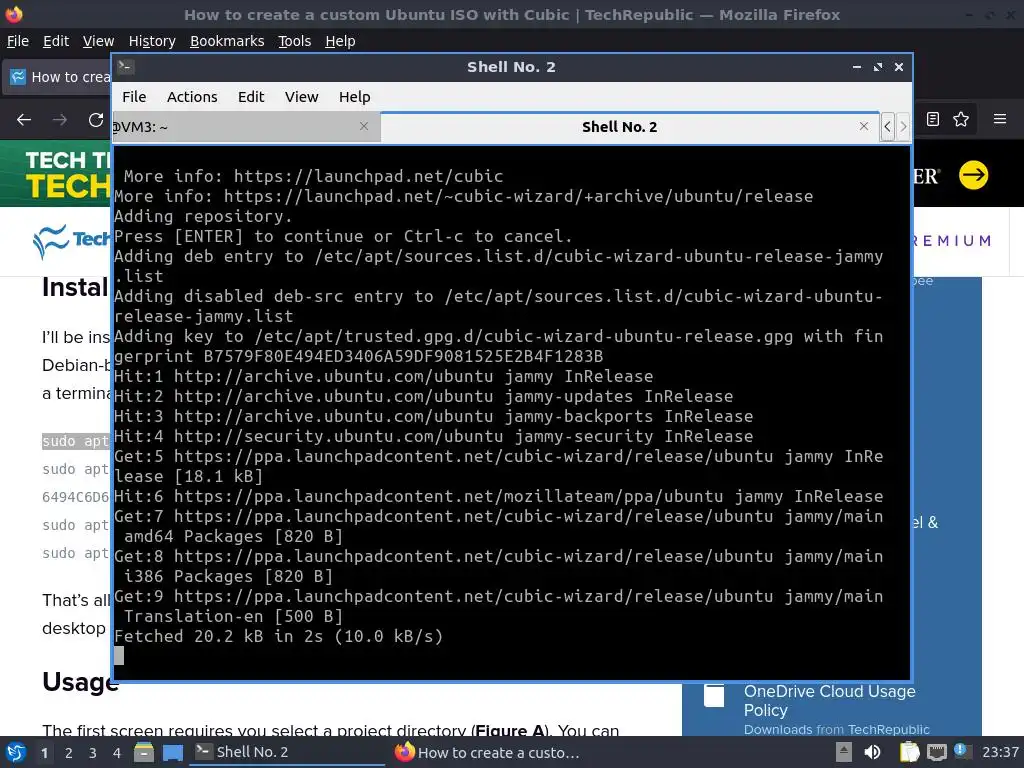This screenshot has height=768, width=1024.
Task: Click the 23:37 clock in the taskbar
Action: pos(1000,752)
